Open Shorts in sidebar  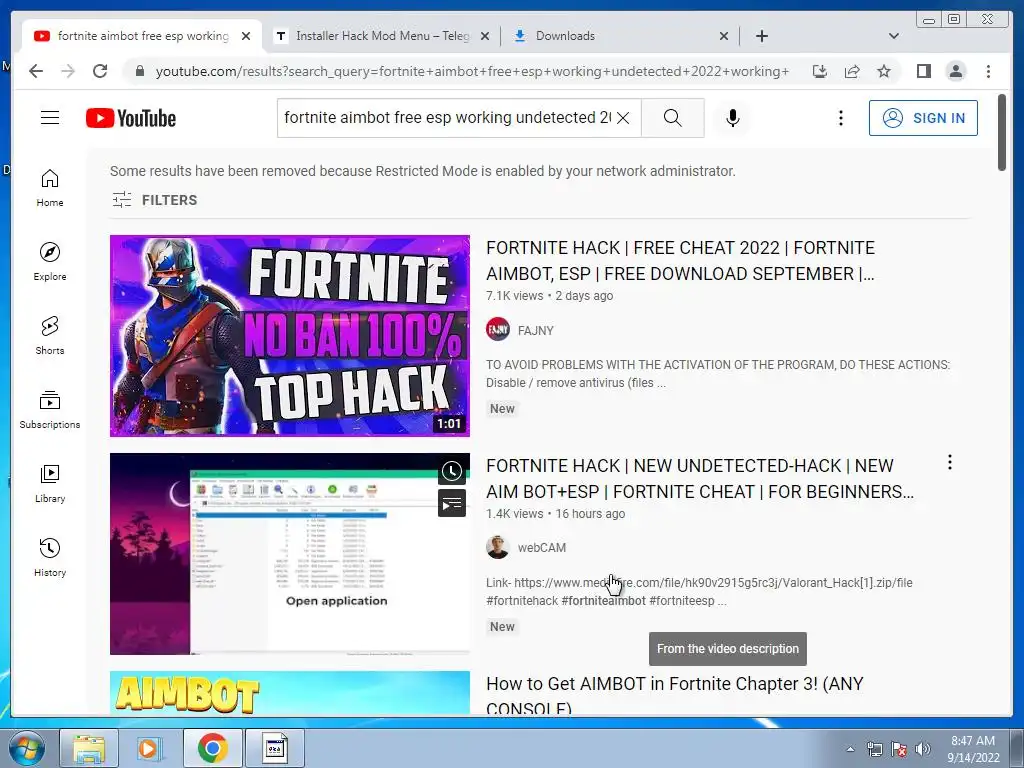(x=50, y=336)
